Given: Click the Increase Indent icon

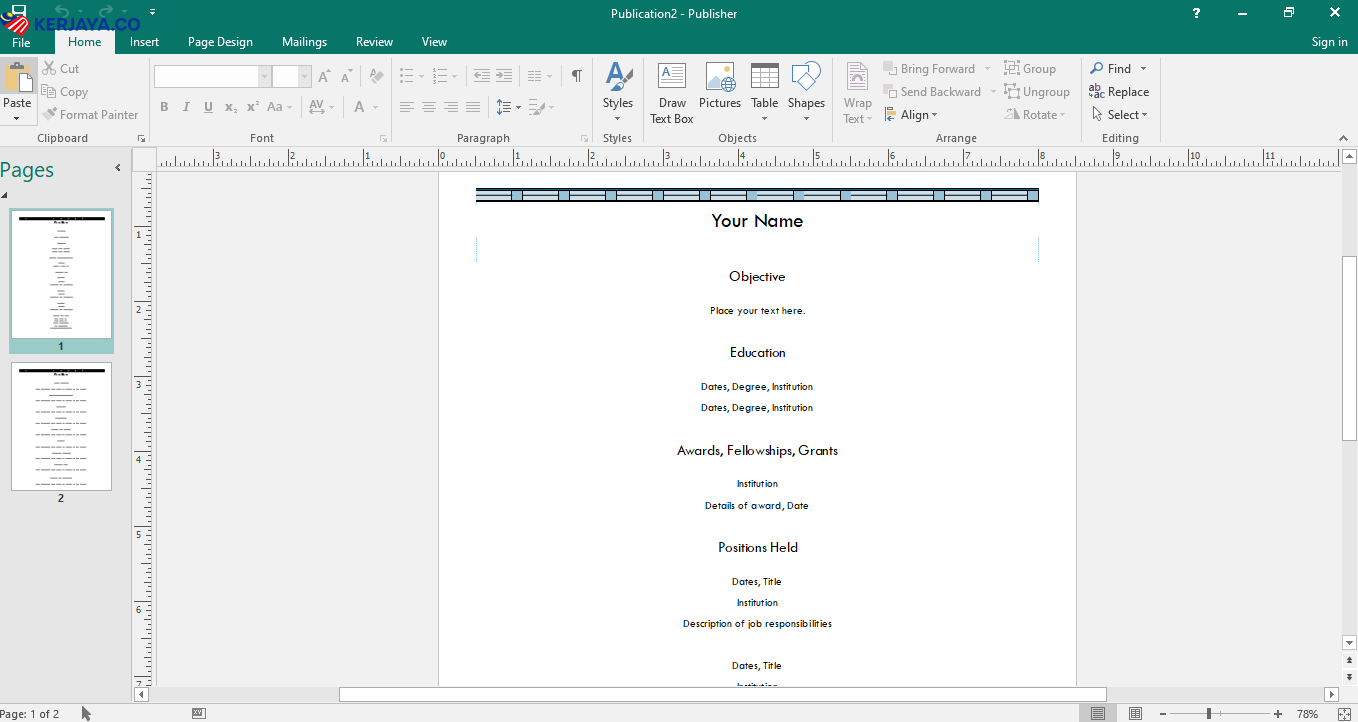Looking at the screenshot, I should coord(504,76).
